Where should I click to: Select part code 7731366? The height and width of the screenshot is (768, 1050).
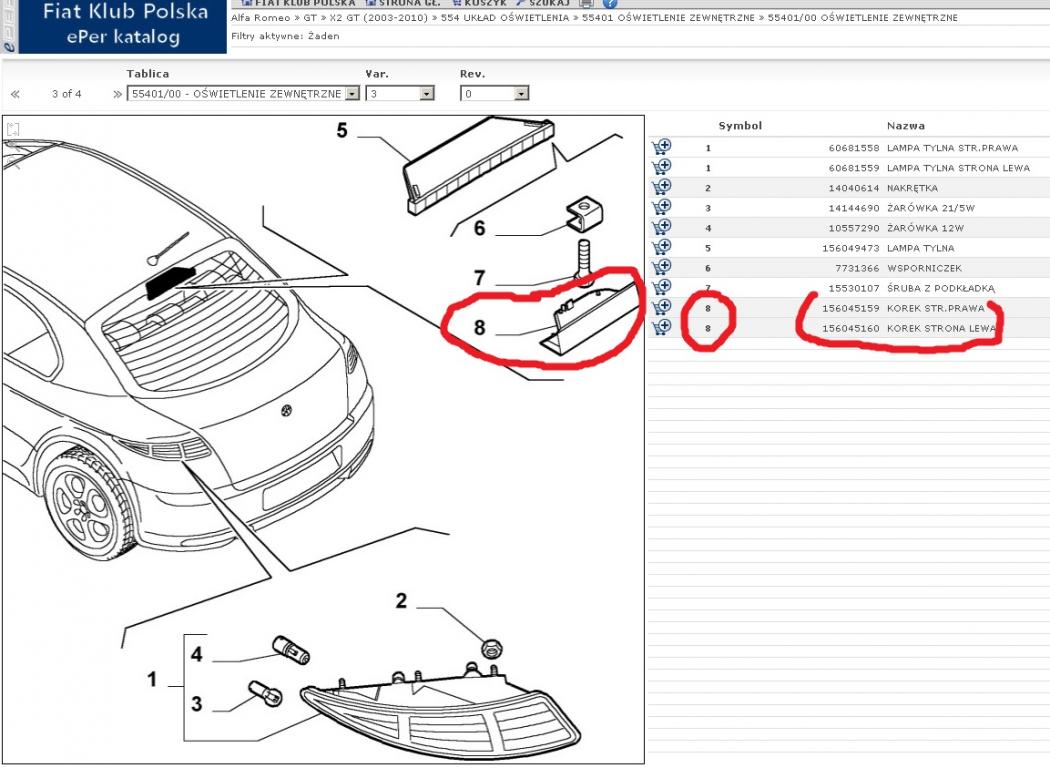[857, 268]
